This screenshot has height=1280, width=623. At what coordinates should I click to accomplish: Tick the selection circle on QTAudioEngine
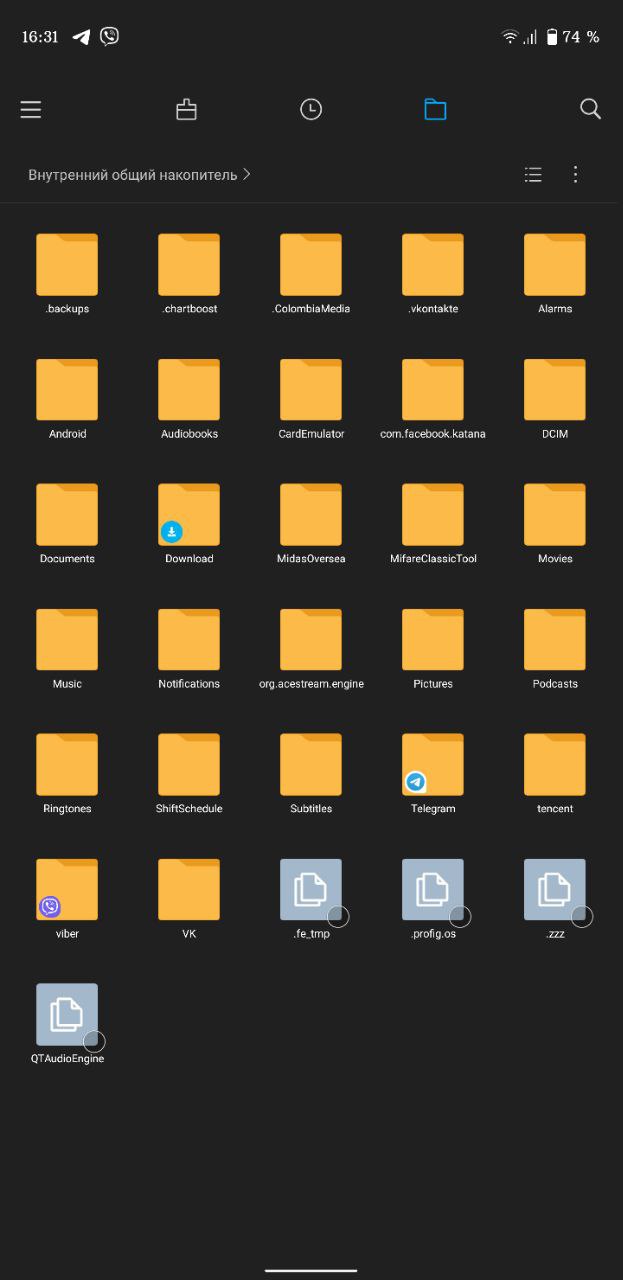pos(94,1041)
